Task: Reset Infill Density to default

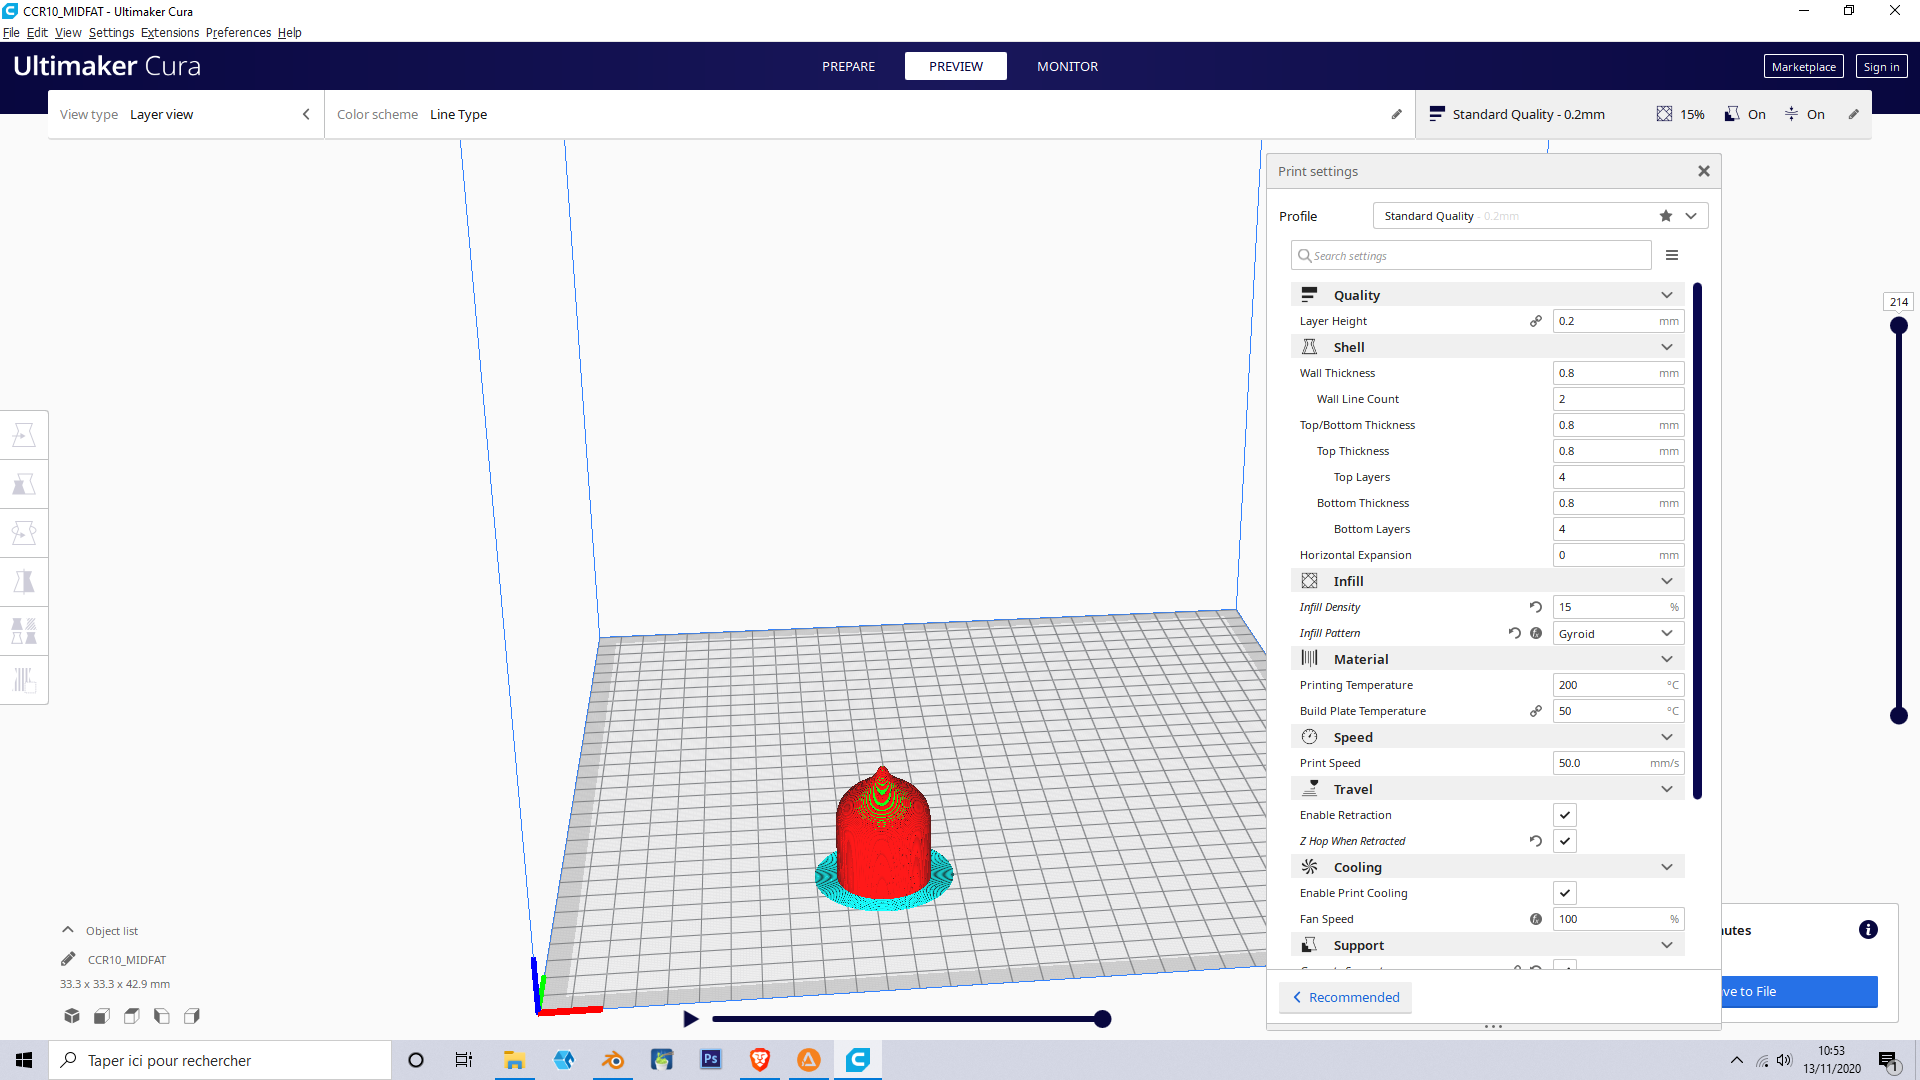Action: [1535, 607]
